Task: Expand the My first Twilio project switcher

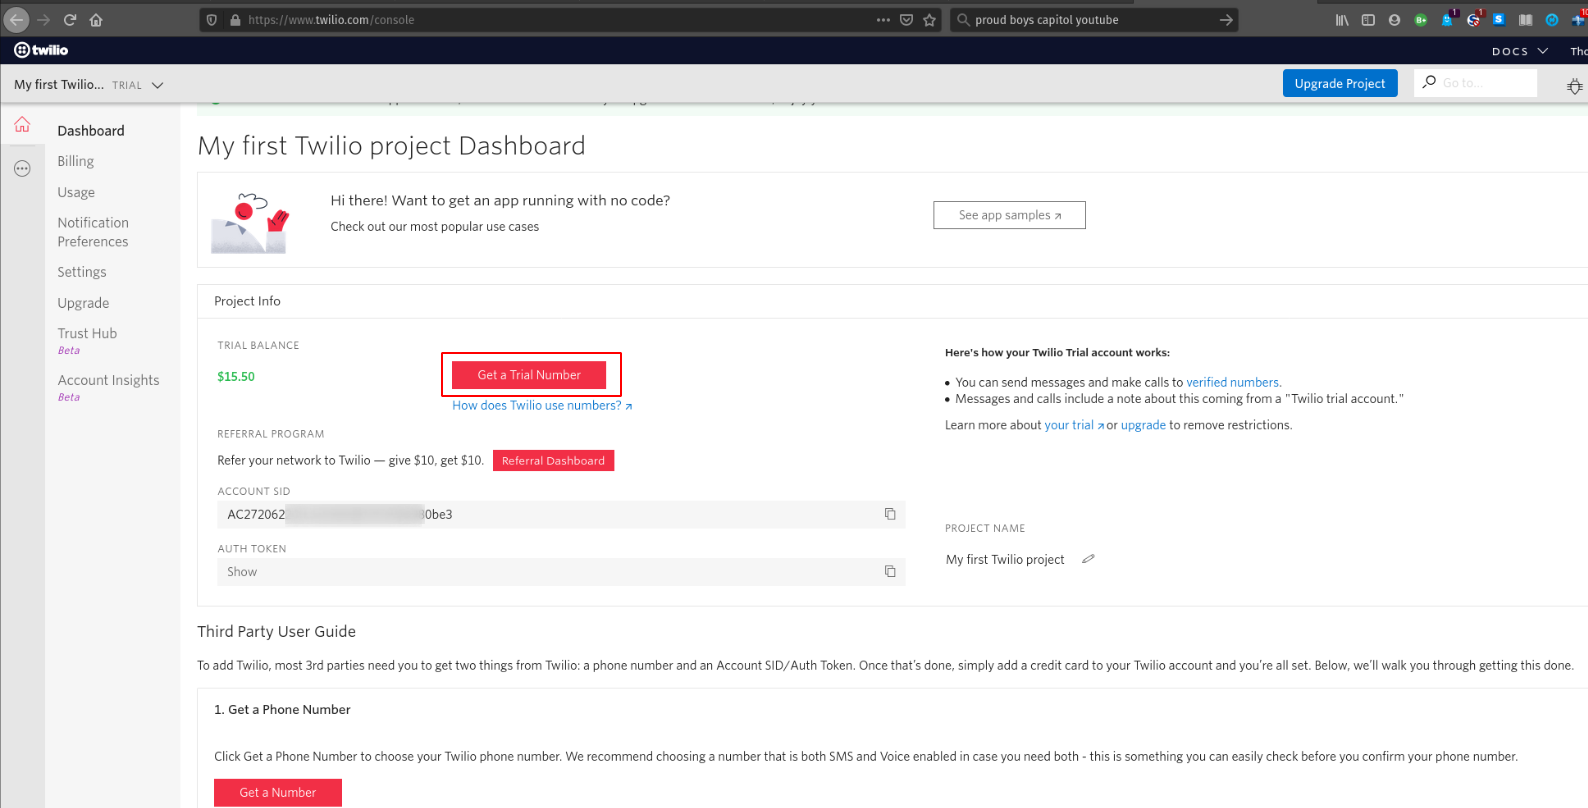Action: tap(88, 85)
